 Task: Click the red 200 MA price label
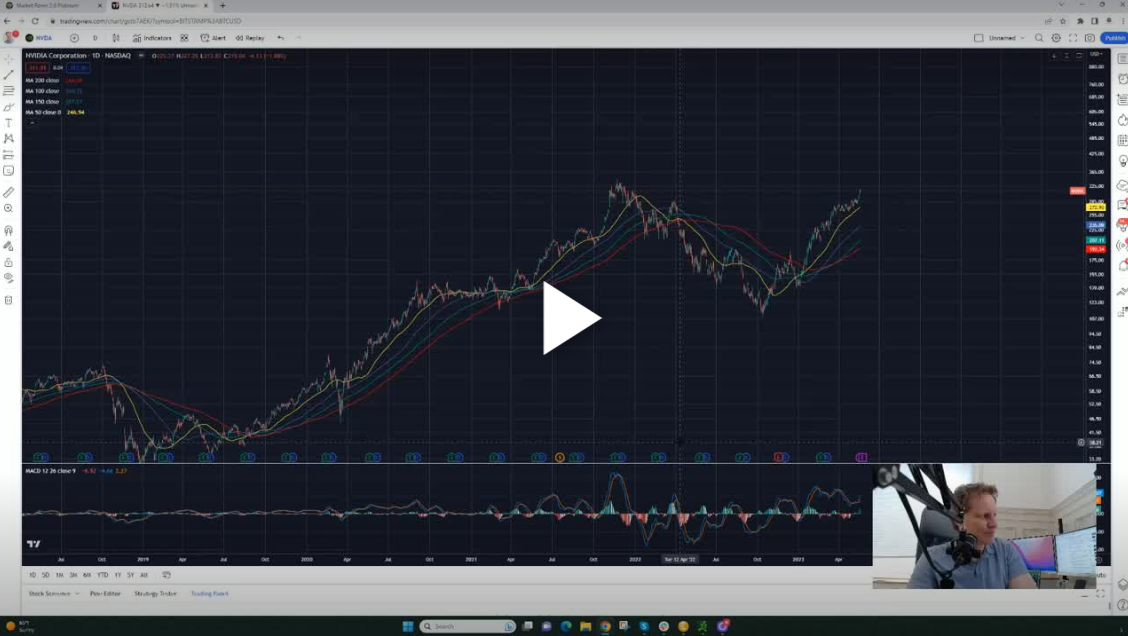pyautogui.click(x=1096, y=249)
